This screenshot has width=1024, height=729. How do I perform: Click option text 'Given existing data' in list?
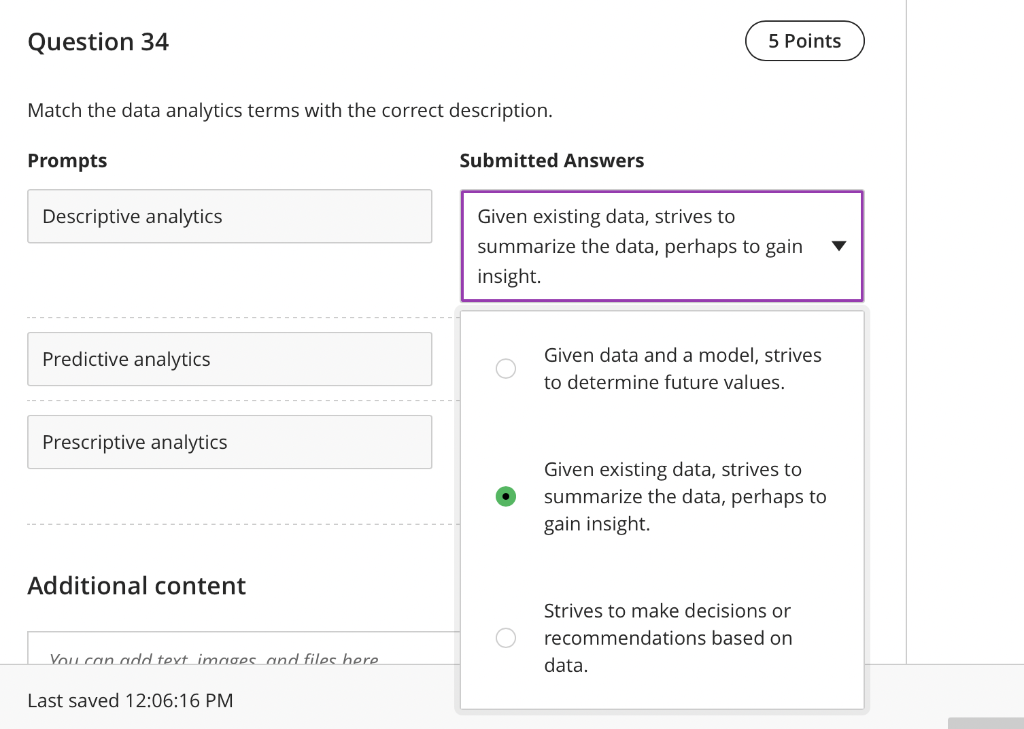(x=685, y=497)
